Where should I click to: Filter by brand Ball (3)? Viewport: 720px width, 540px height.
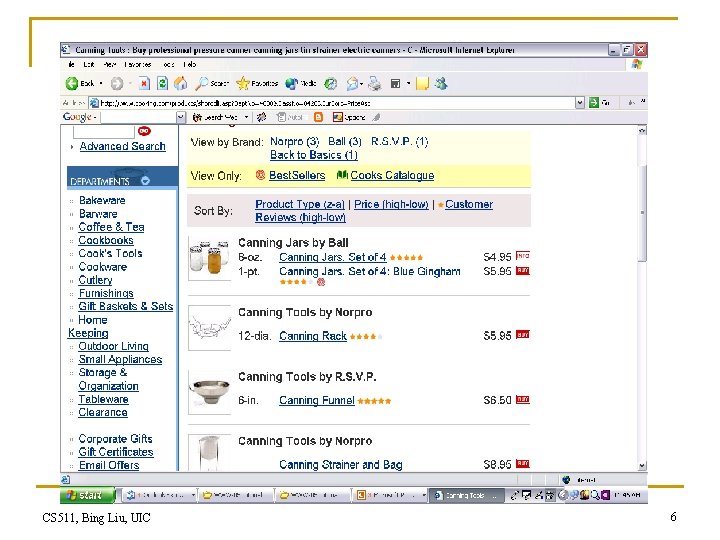(344, 141)
